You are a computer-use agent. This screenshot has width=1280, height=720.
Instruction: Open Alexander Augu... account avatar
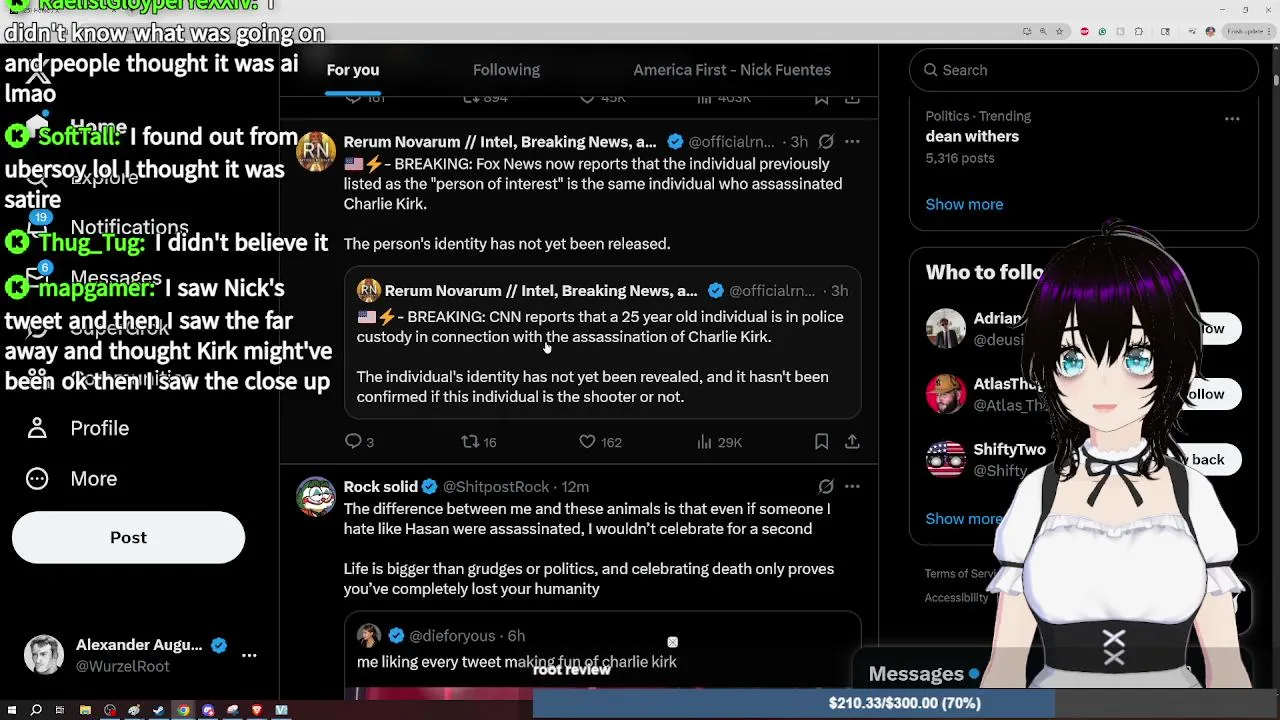pos(44,655)
